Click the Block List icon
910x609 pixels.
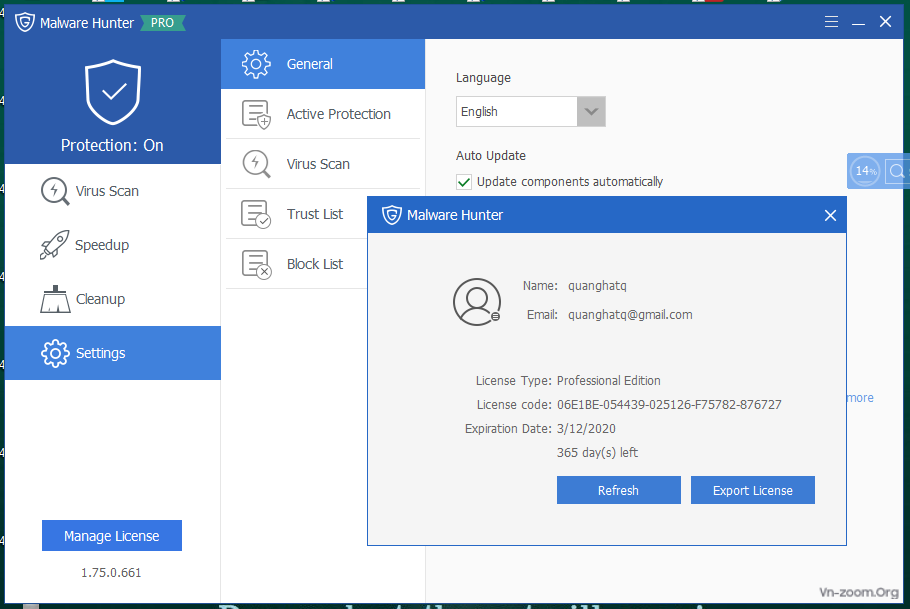point(257,264)
